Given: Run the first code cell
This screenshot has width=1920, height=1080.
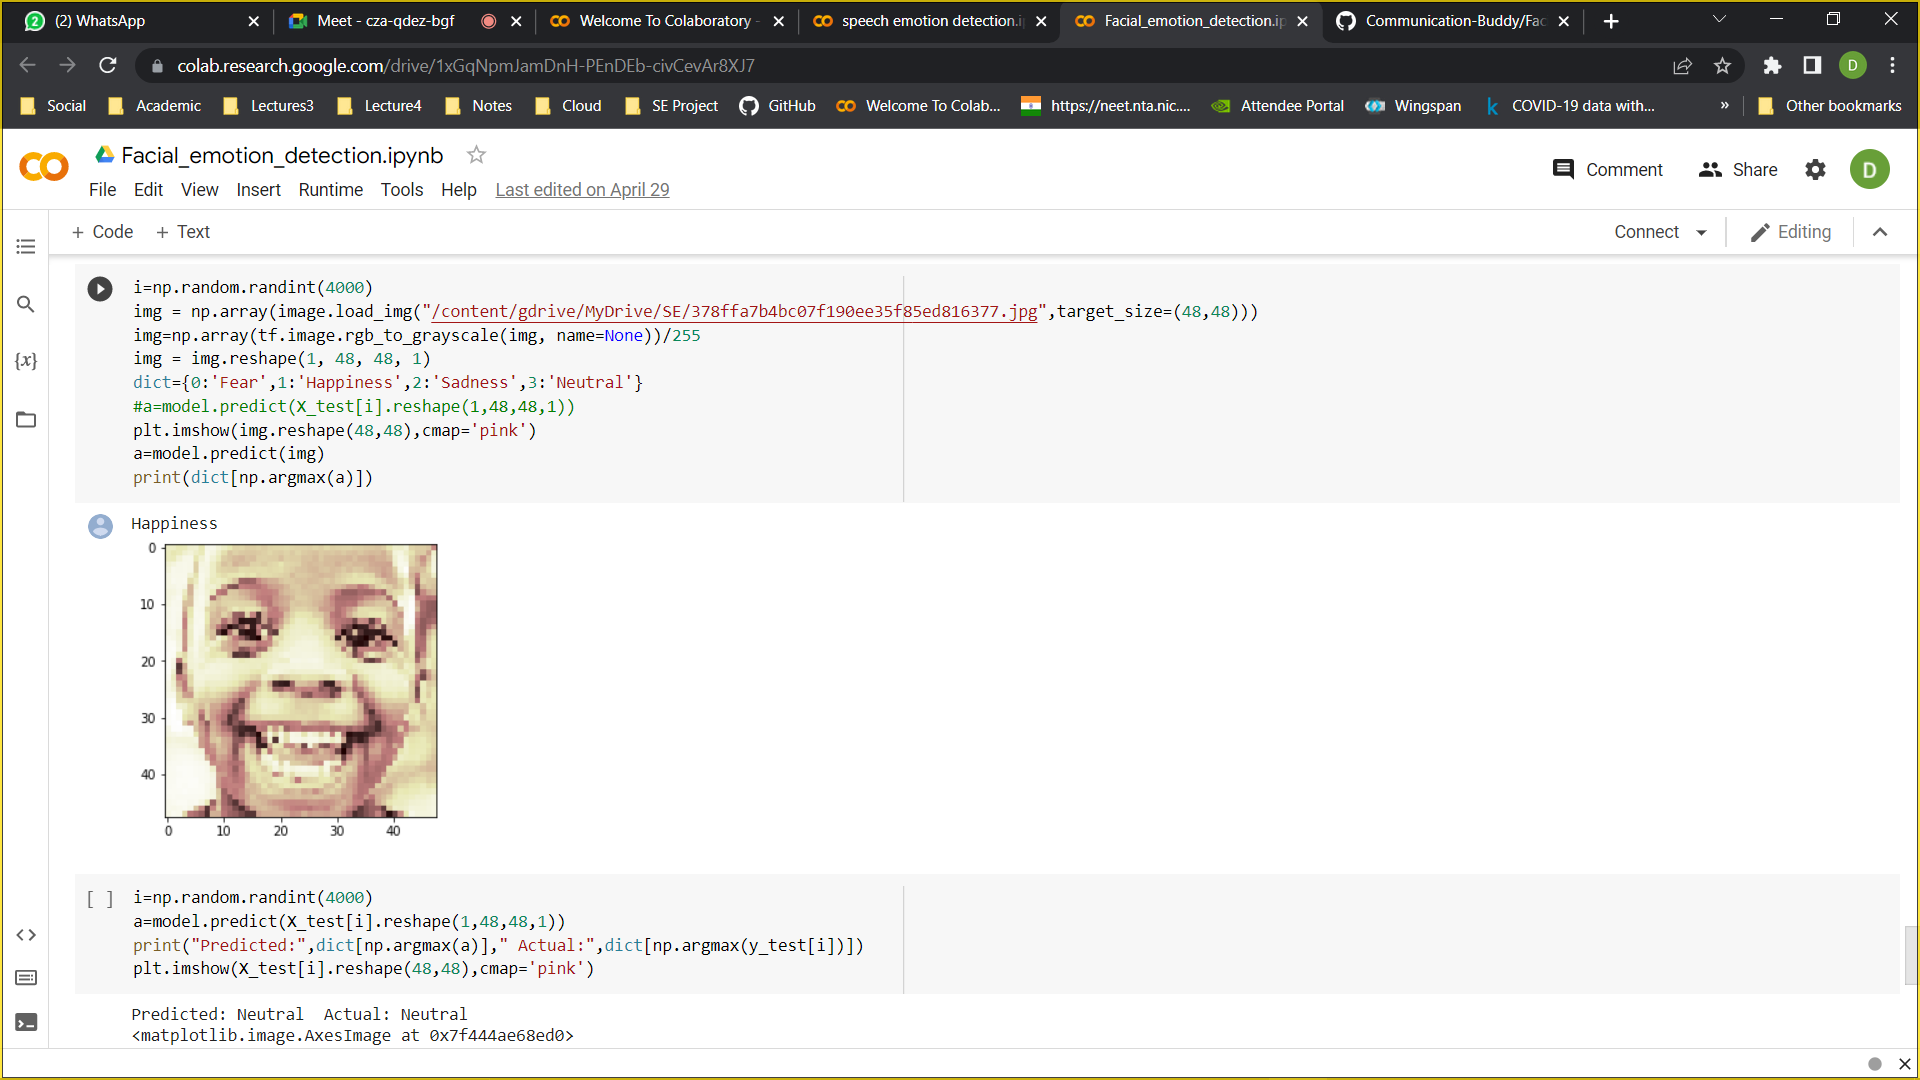Looking at the screenshot, I should coord(100,289).
